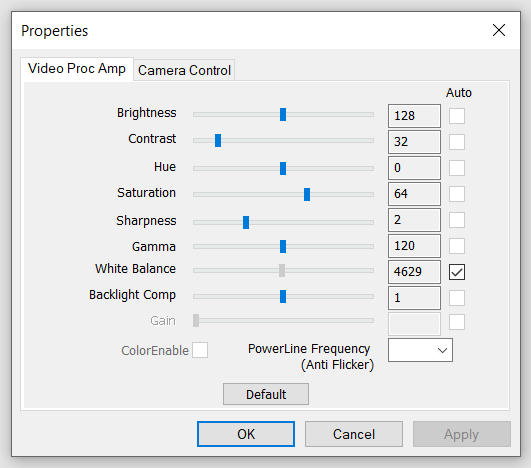Focus the Brightness value field 128
The height and width of the screenshot is (468, 531).
click(x=414, y=116)
